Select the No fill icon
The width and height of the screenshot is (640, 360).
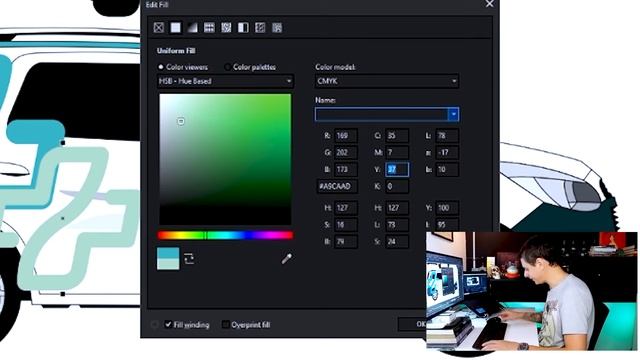click(159, 27)
